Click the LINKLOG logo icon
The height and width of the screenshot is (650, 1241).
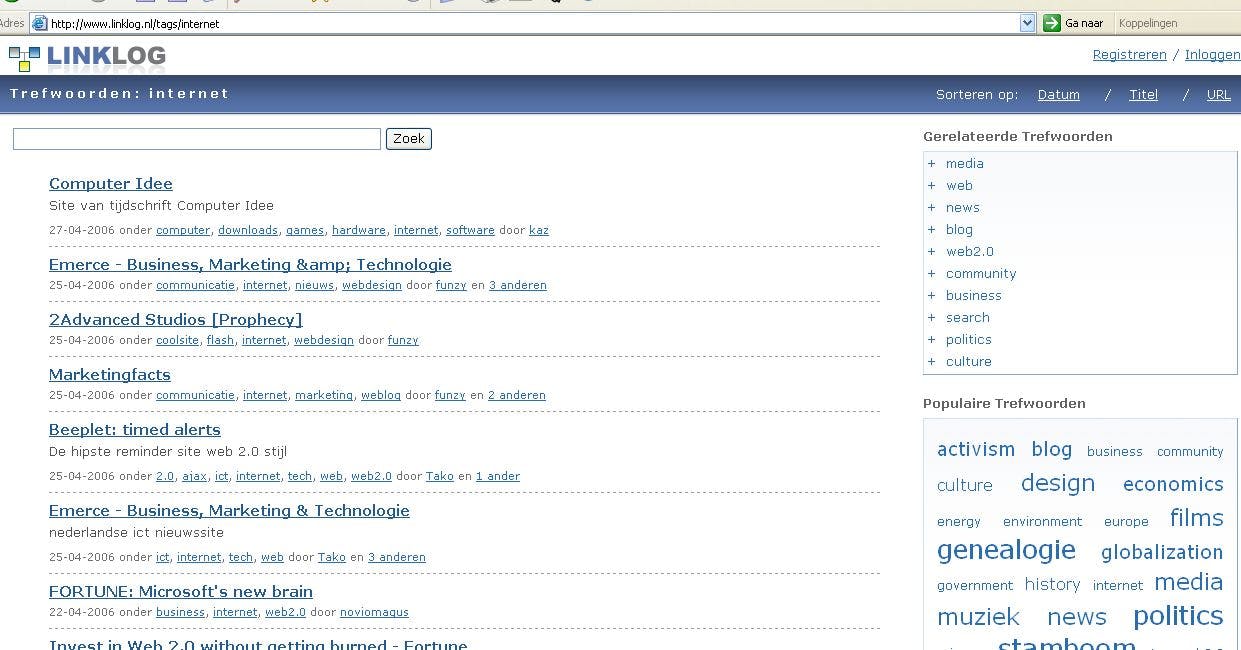(x=24, y=57)
